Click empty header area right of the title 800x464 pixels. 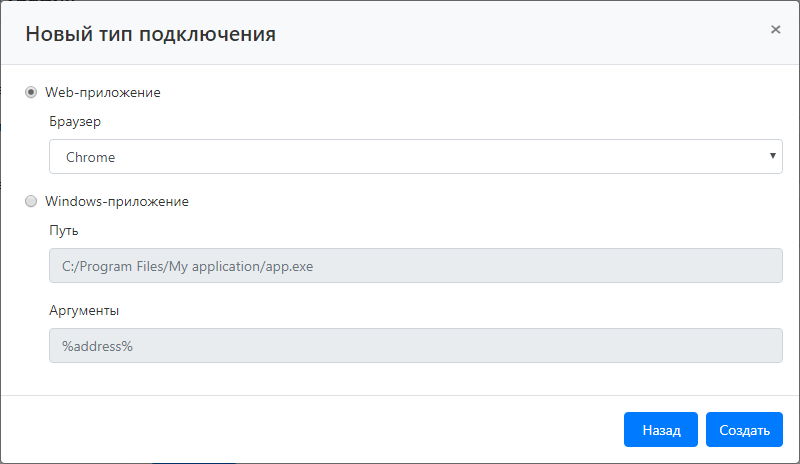[520, 34]
